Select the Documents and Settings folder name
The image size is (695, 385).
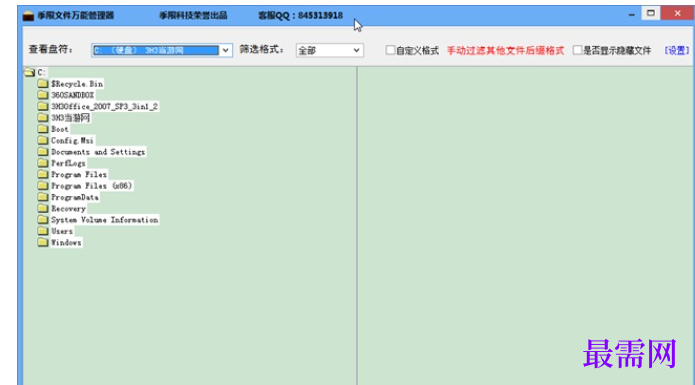(x=98, y=152)
